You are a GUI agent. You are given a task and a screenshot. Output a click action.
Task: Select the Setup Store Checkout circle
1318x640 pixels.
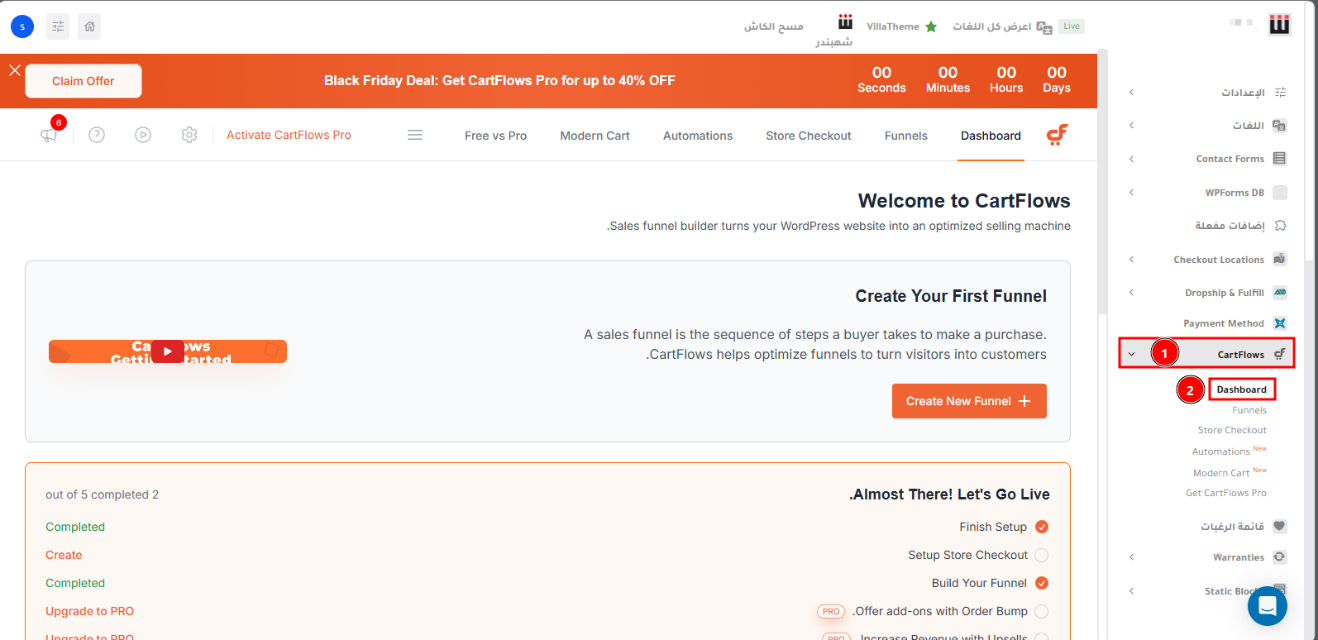point(1041,555)
